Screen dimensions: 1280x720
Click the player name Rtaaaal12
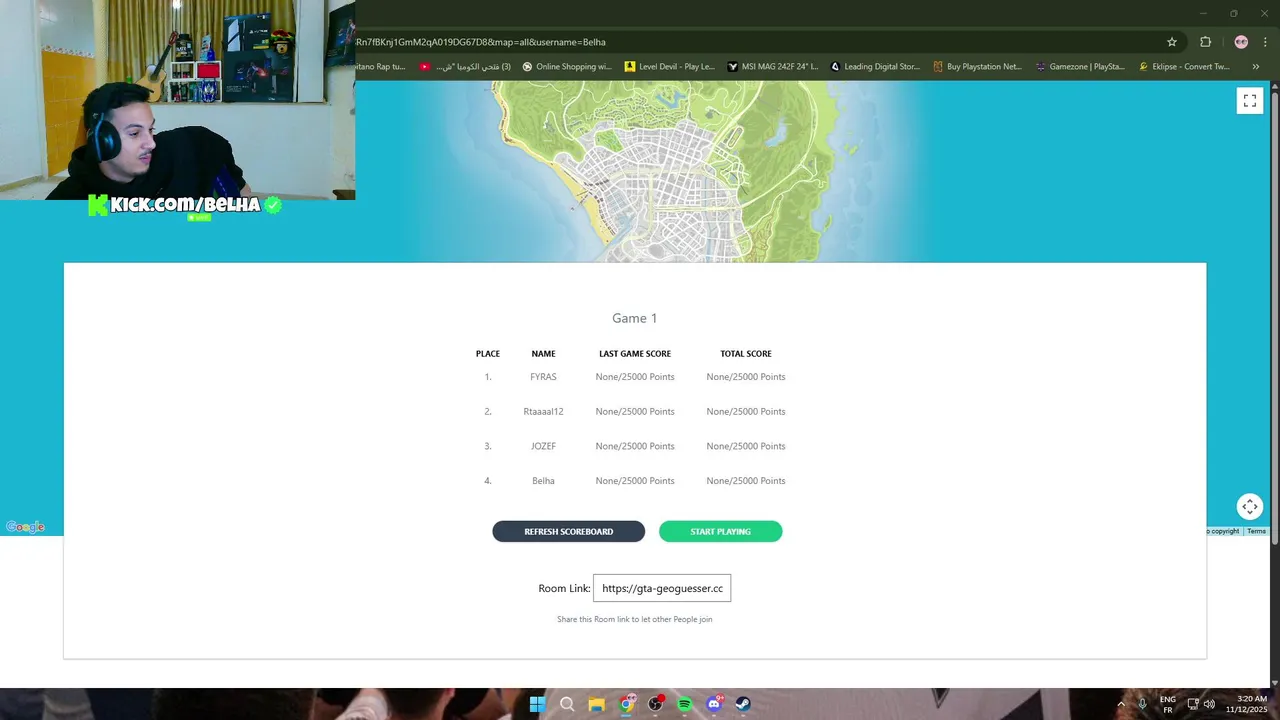tap(543, 412)
